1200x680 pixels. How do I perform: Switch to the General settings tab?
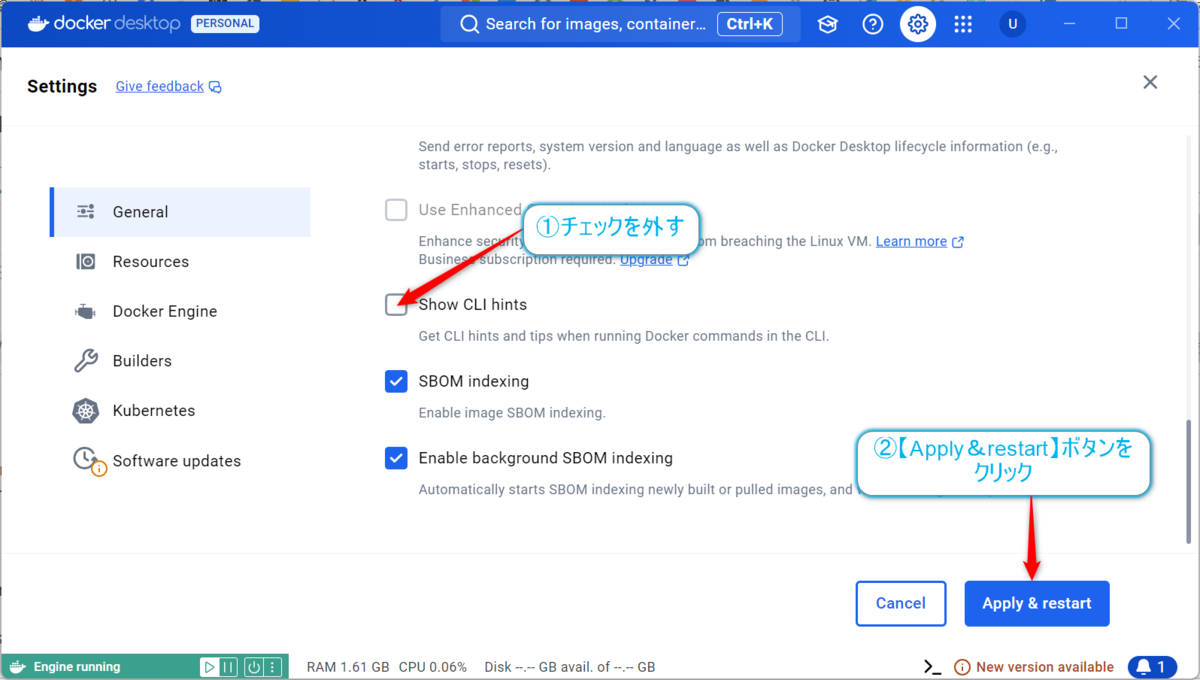[x=140, y=212]
